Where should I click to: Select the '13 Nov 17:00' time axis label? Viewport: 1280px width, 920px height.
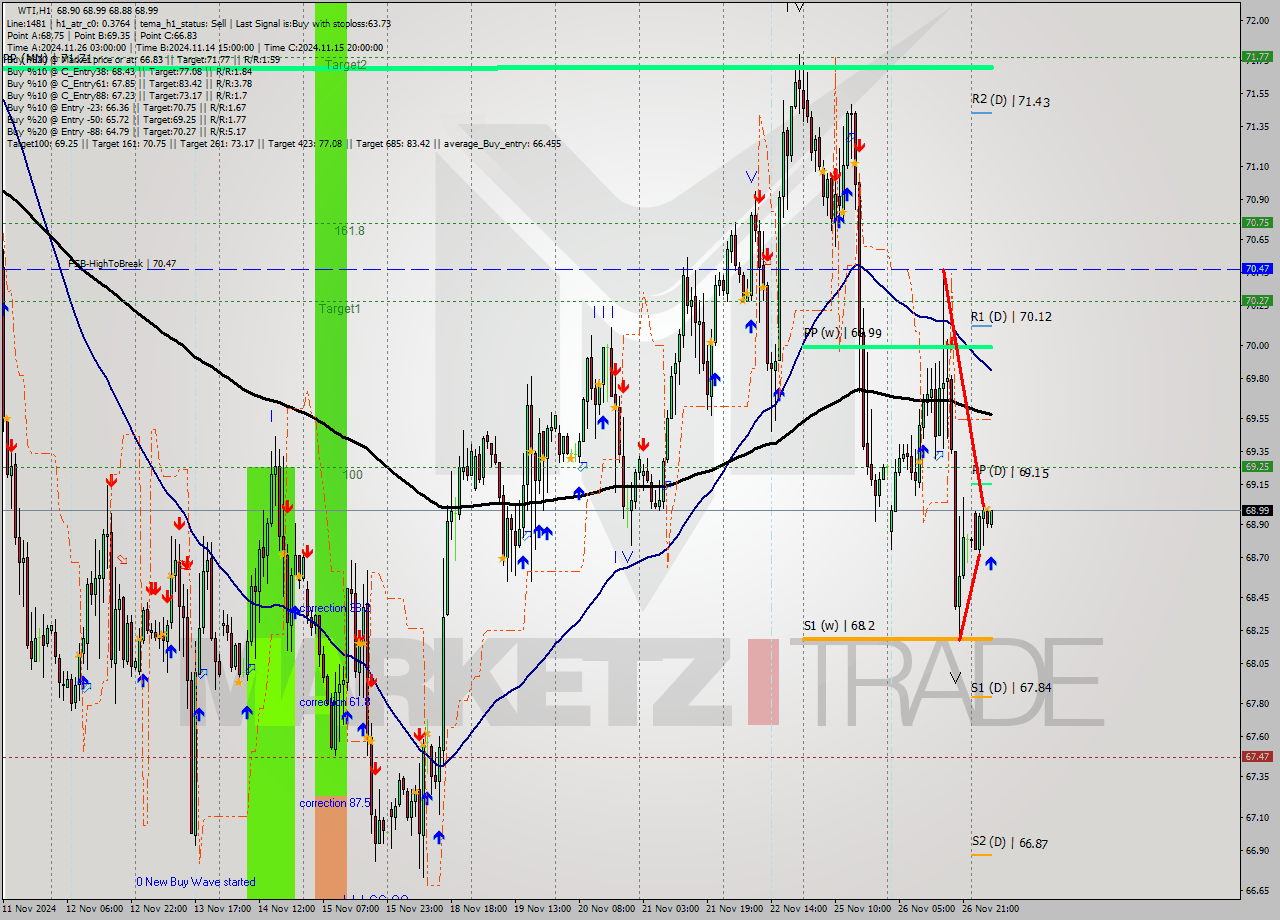(223, 909)
